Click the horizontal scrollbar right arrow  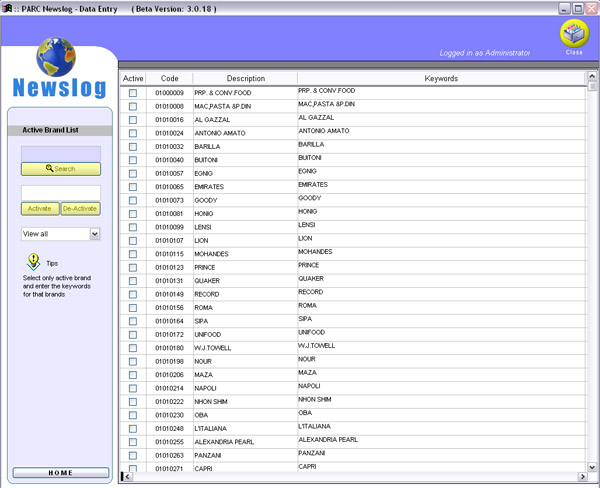582,477
